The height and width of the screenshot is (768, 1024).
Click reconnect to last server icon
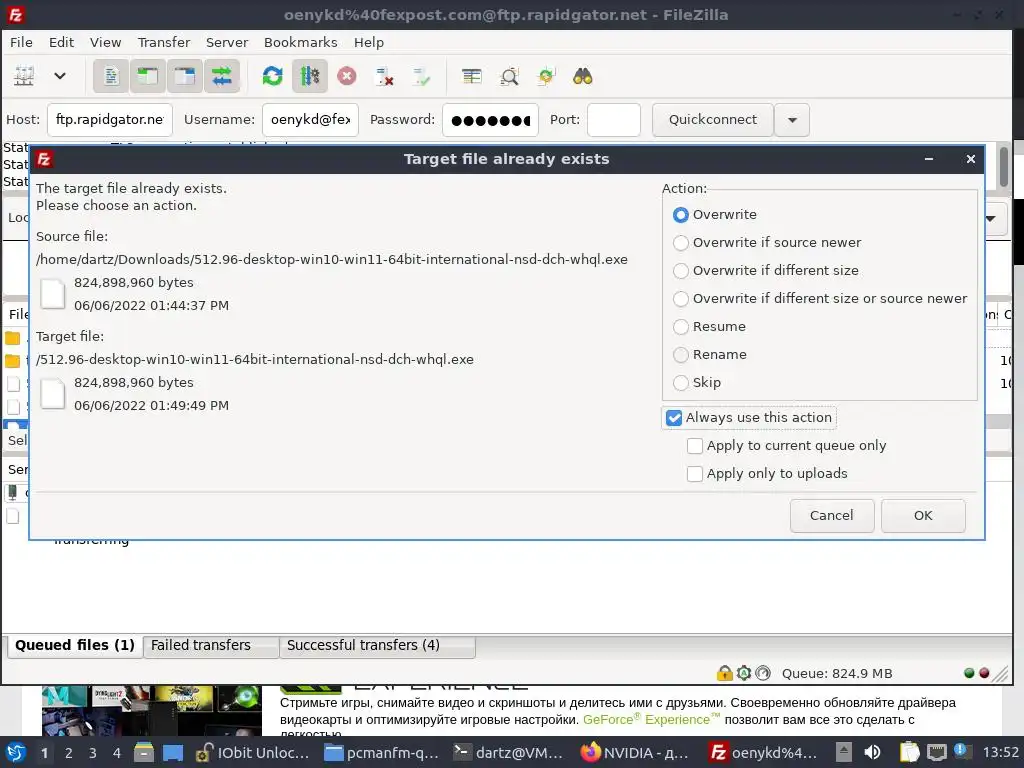421,76
